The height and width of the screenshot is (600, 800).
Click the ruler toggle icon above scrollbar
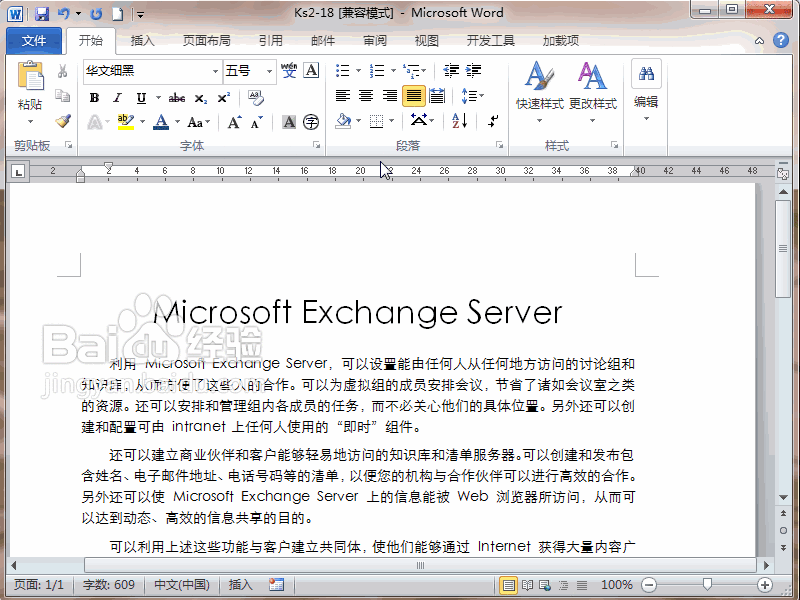coord(783,172)
